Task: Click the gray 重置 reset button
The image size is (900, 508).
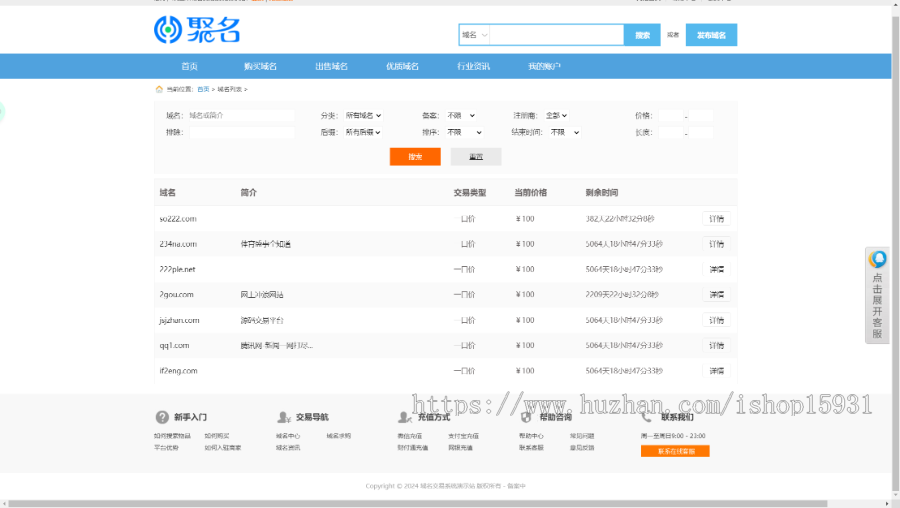Action: [x=476, y=157]
